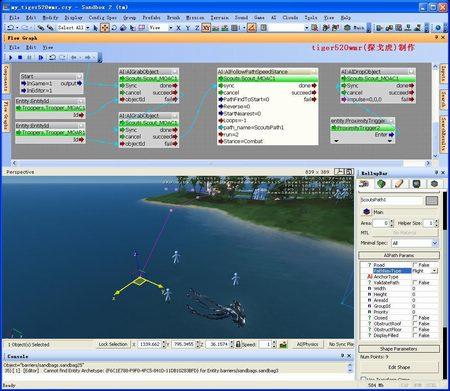The image size is (450, 391).
Task: Click the Rotate tool next to Move
Action: pyautogui.click(x=114, y=28)
